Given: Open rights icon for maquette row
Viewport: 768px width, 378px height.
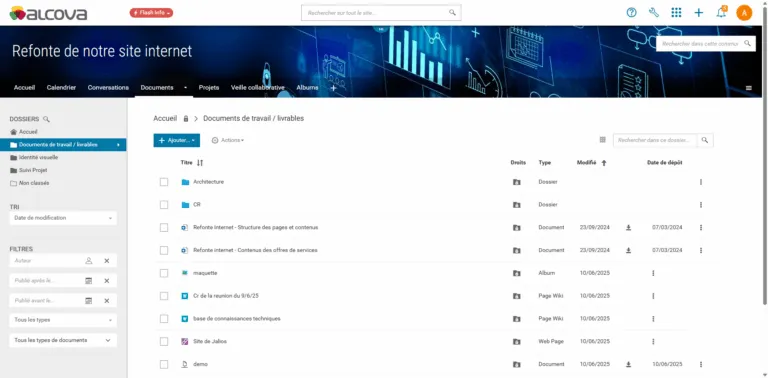Looking at the screenshot, I should point(516,273).
